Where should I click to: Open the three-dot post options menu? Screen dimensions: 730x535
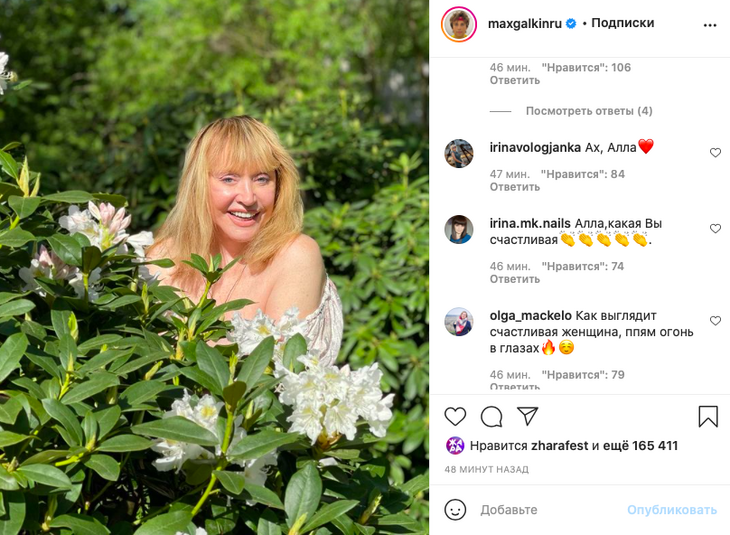pyautogui.click(x=710, y=25)
